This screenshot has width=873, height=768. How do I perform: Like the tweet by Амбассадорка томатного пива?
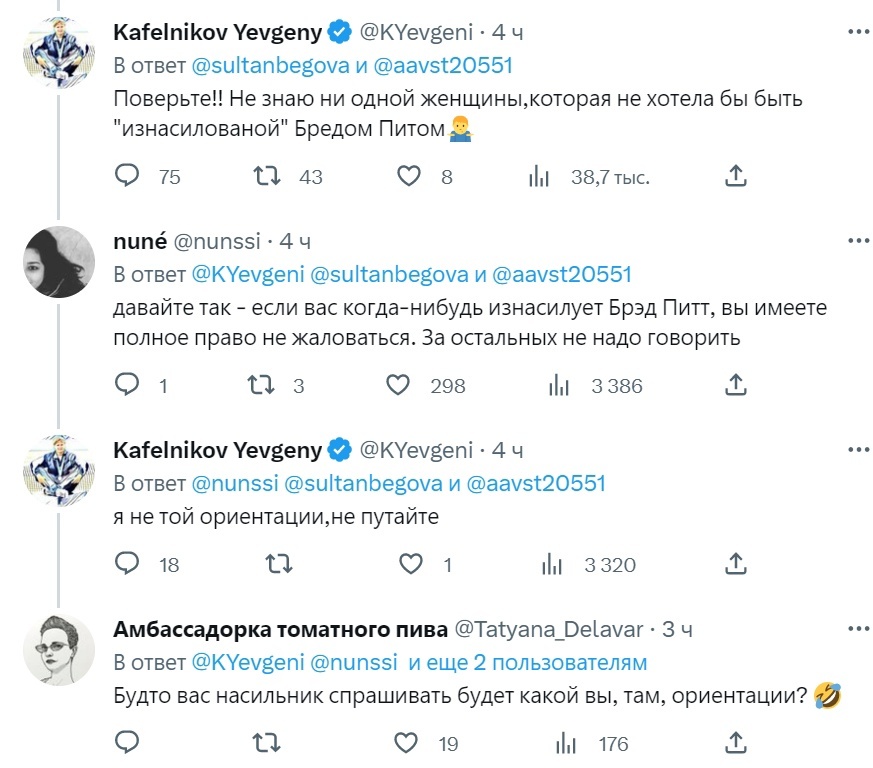[405, 743]
